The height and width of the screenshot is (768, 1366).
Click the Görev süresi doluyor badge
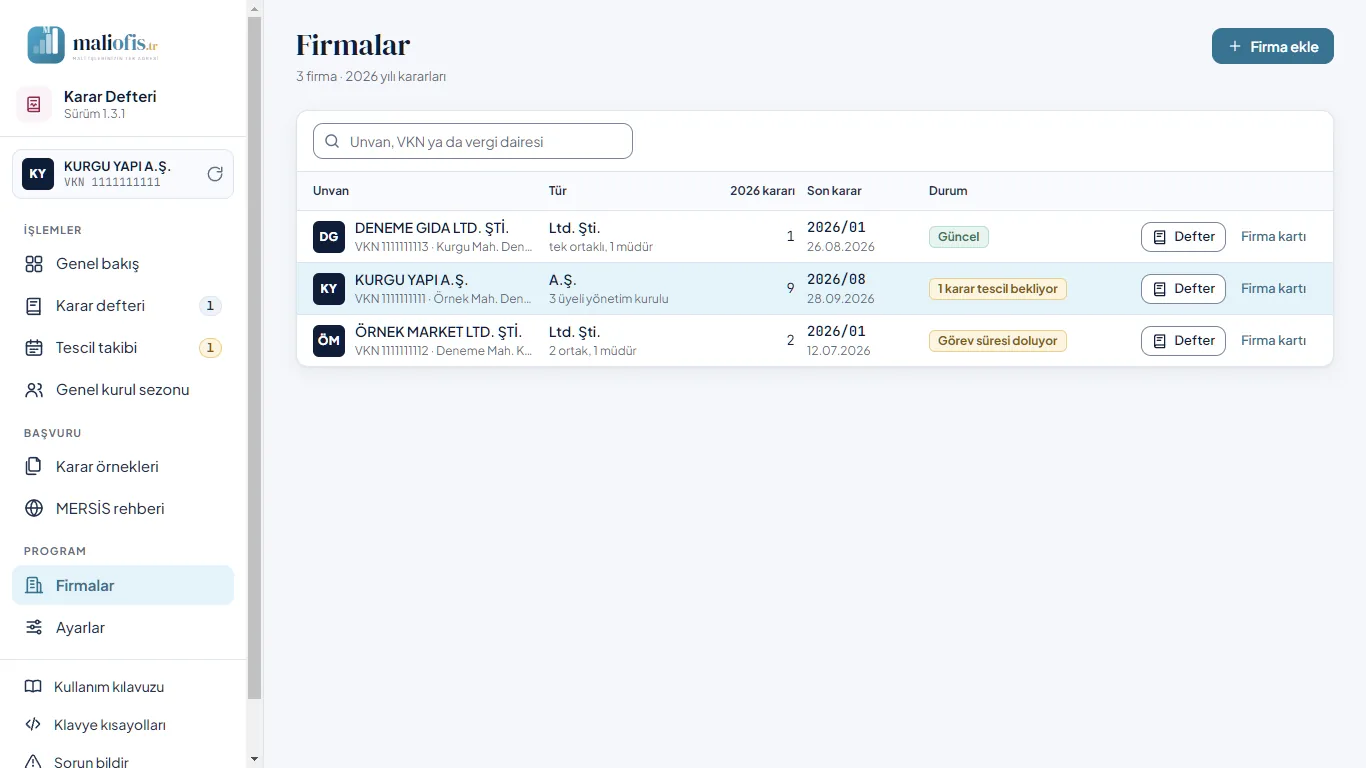(998, 341)
